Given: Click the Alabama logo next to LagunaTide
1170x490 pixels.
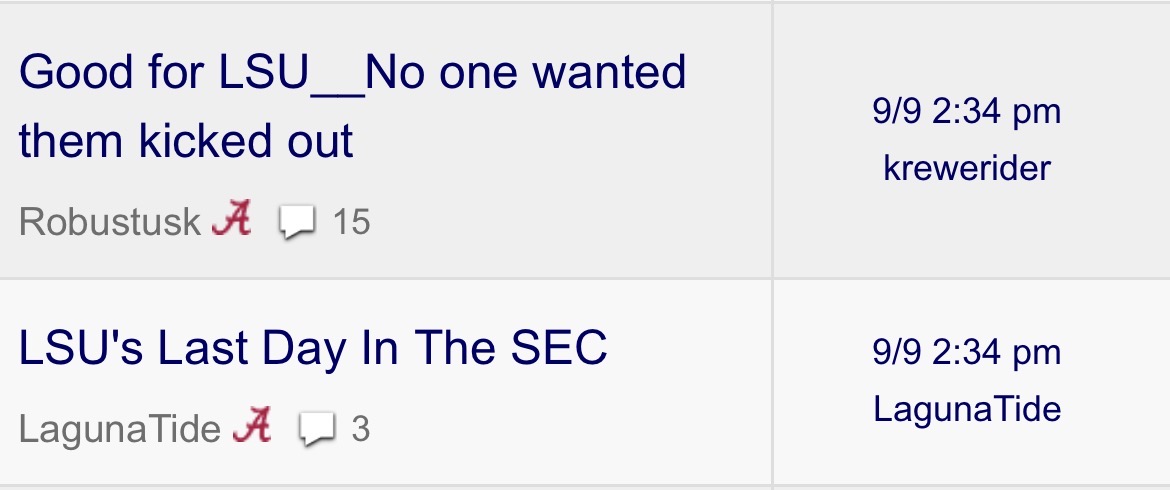Looking at the screenshot, I should 251,425.
